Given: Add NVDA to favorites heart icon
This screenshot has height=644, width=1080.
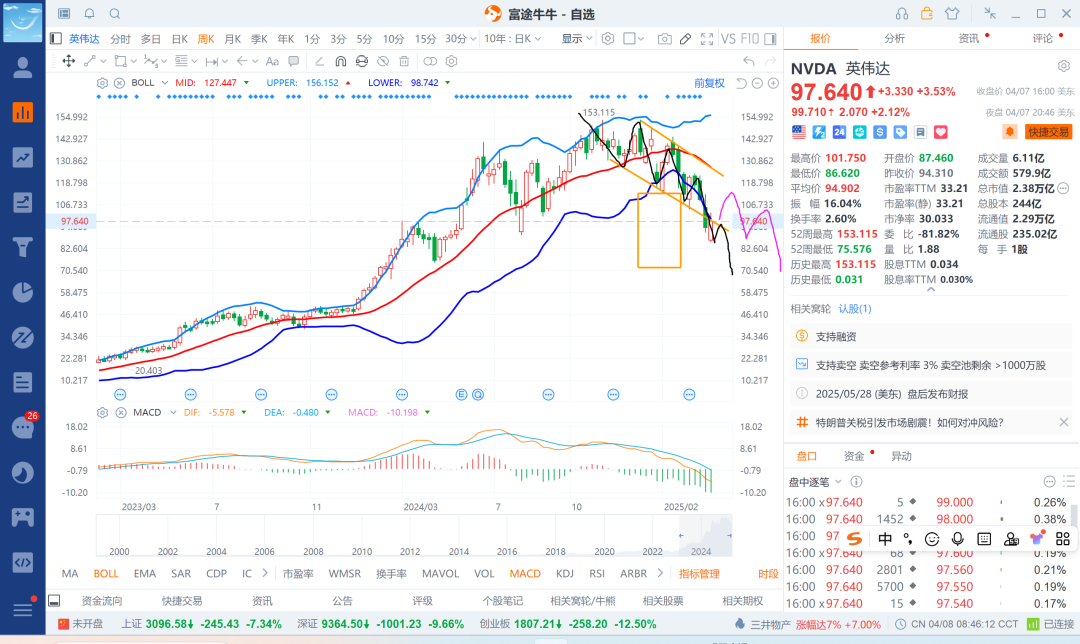Looking at the screenshot, I should pos(940,132).
